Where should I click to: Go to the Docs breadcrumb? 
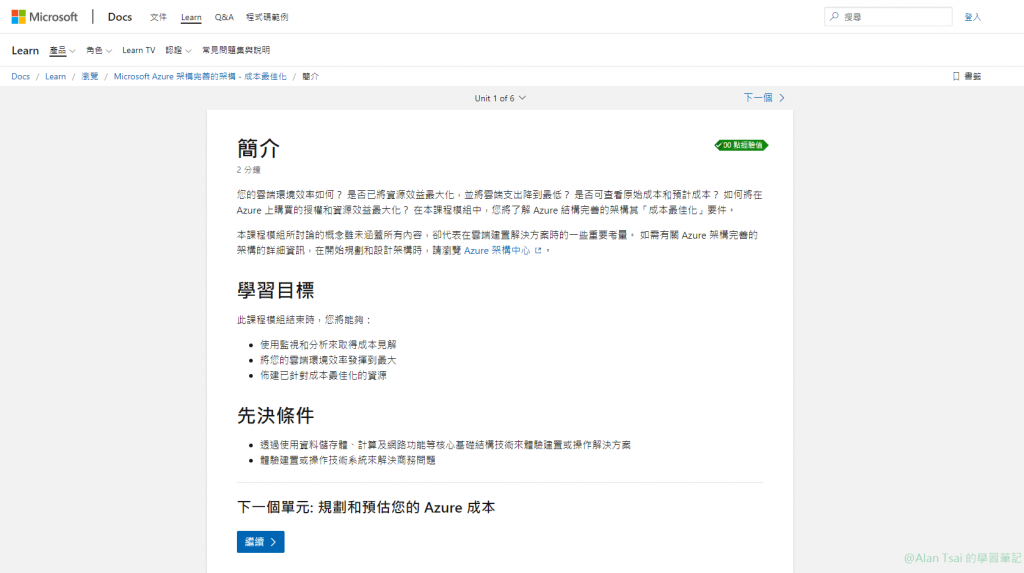20,76
